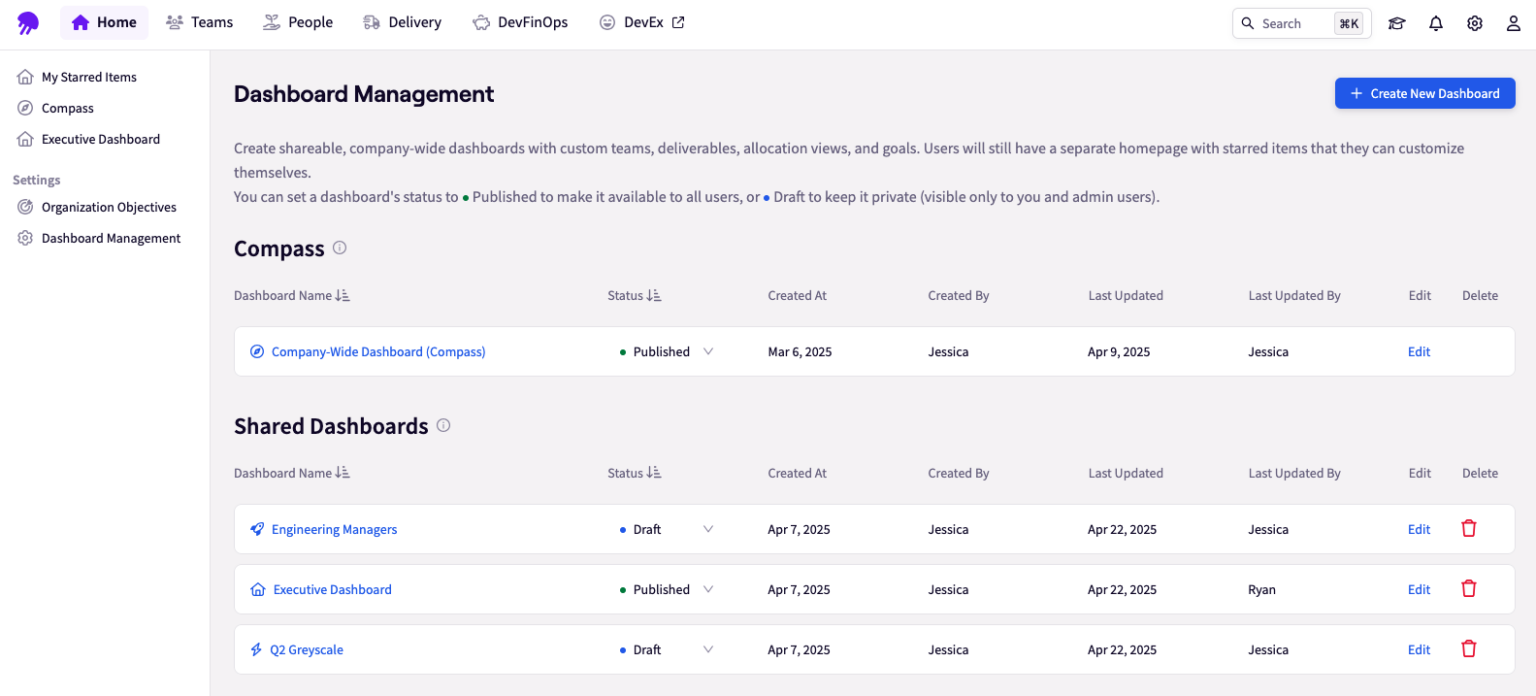
Task: Click the rocket icon beside Engineering Managers
Action: pyautogui.click(x=258, y=529)
